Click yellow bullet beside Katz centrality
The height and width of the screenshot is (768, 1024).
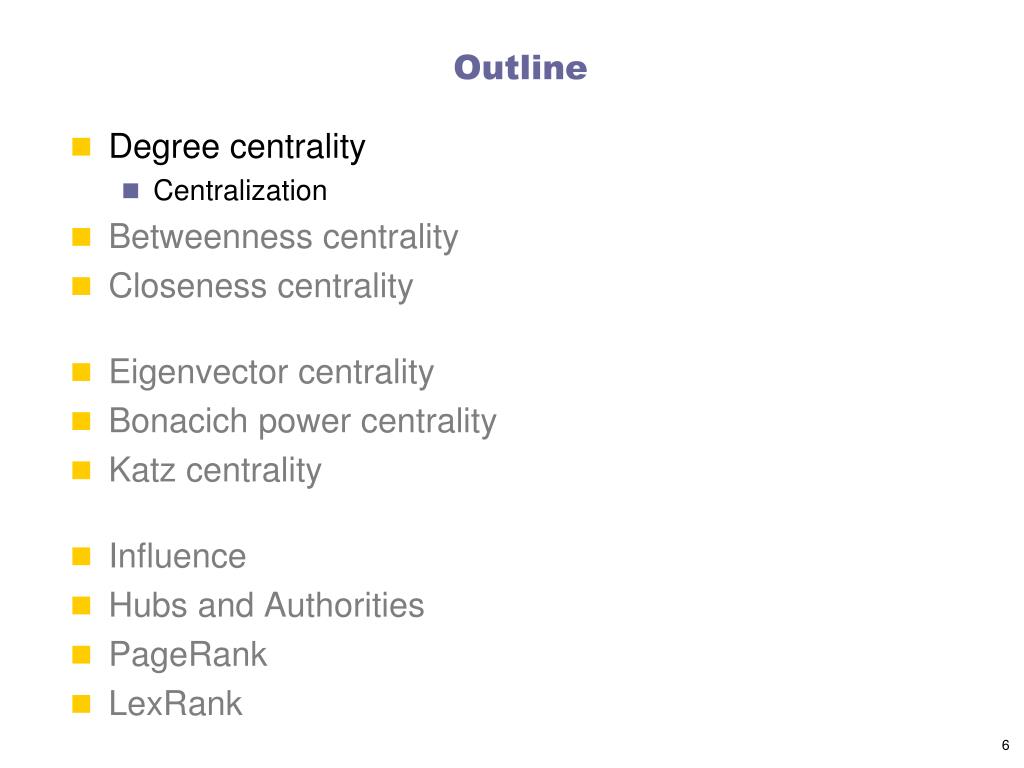tap(81, 471)
